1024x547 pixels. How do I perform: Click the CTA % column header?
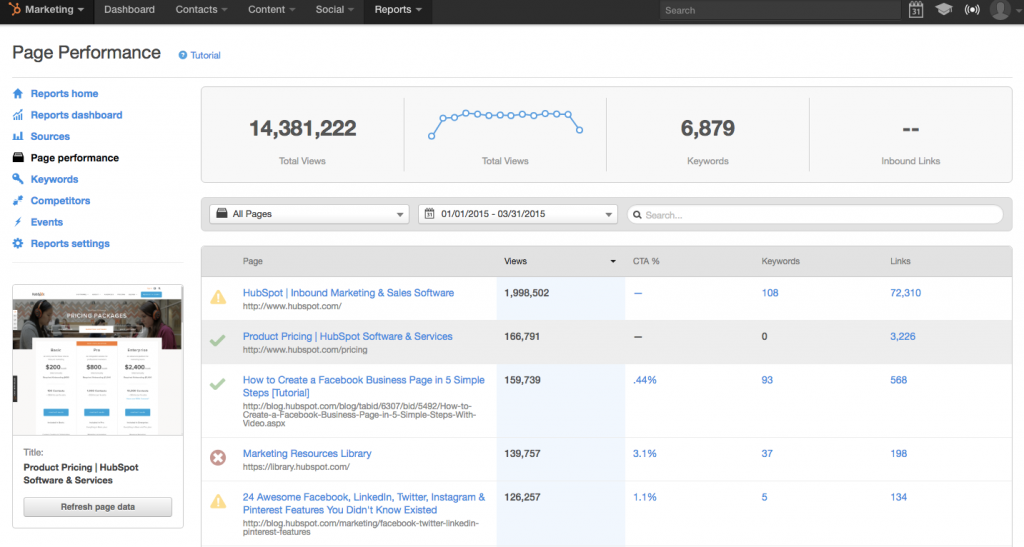646,261
